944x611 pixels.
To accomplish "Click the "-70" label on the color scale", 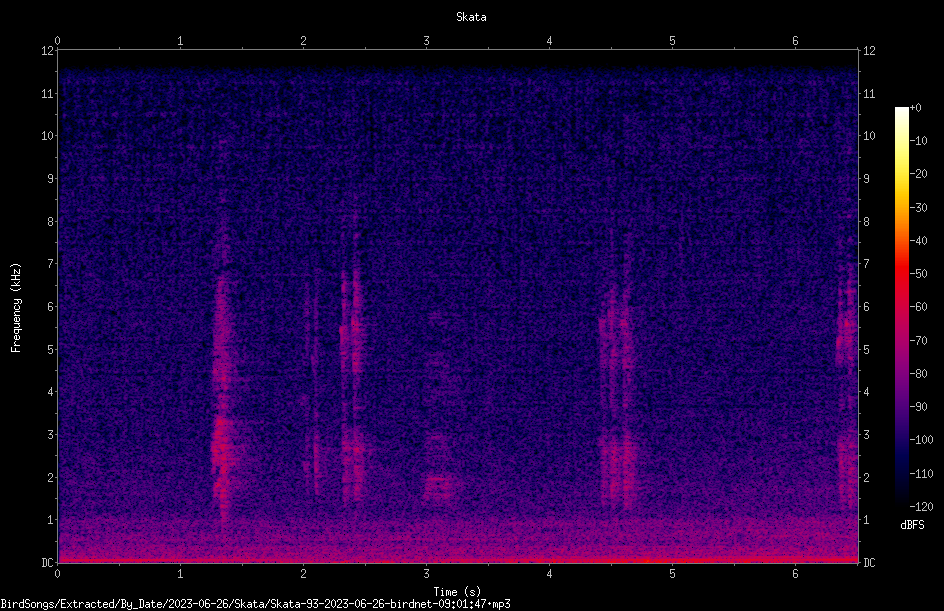I will 919,341.
